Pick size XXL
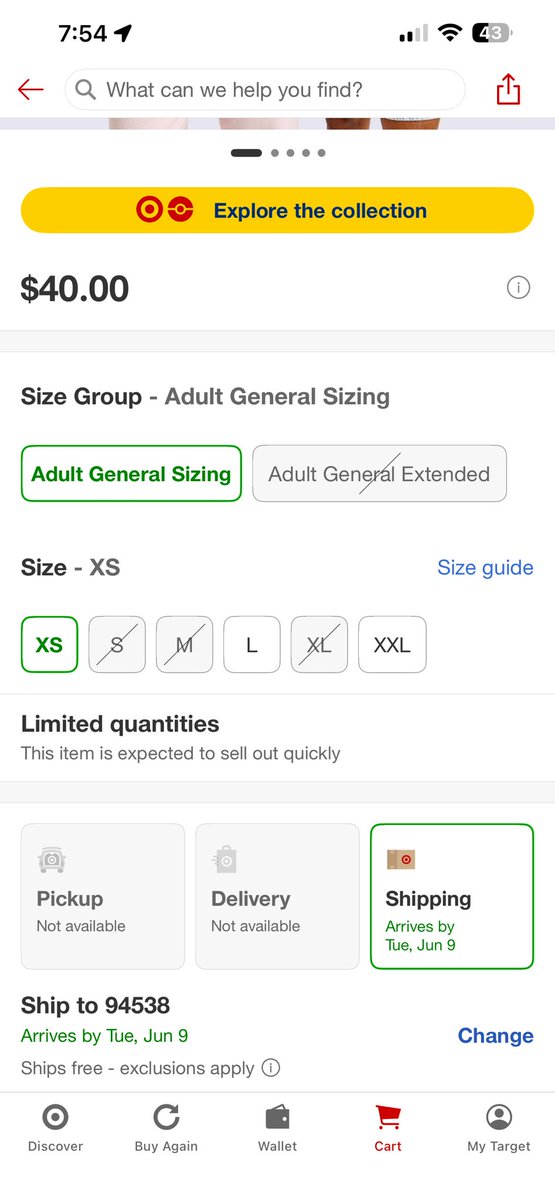The height and width of the screenshot is (1200, 555). point(392,645)
